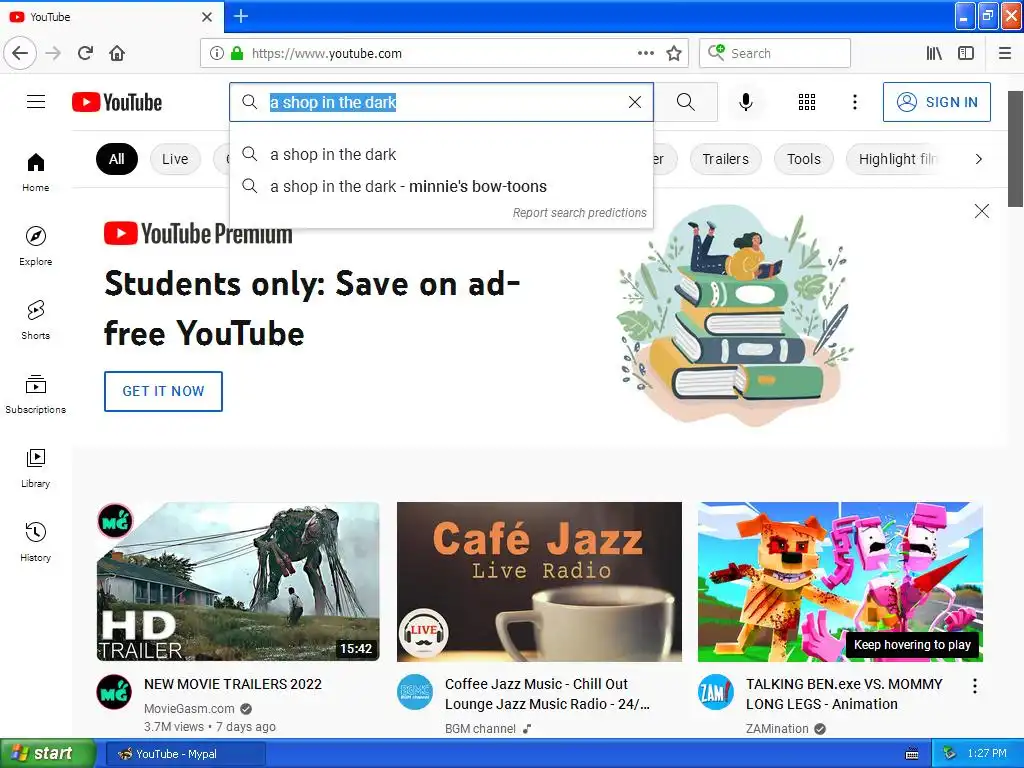Open Coffee Jazz Music video title
1024x768 pixels.
pos(547,694)
